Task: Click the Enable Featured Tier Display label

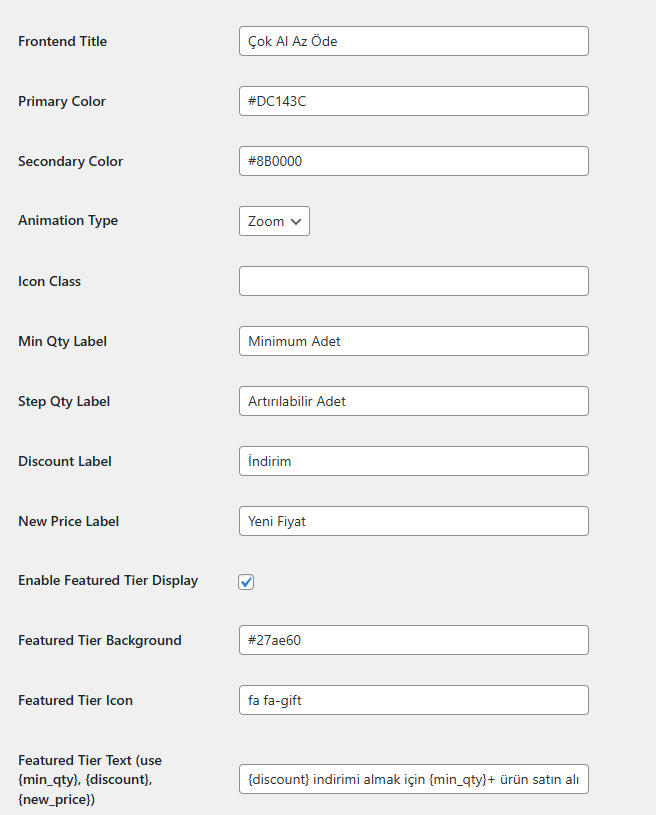Action: tap(108, 581)
